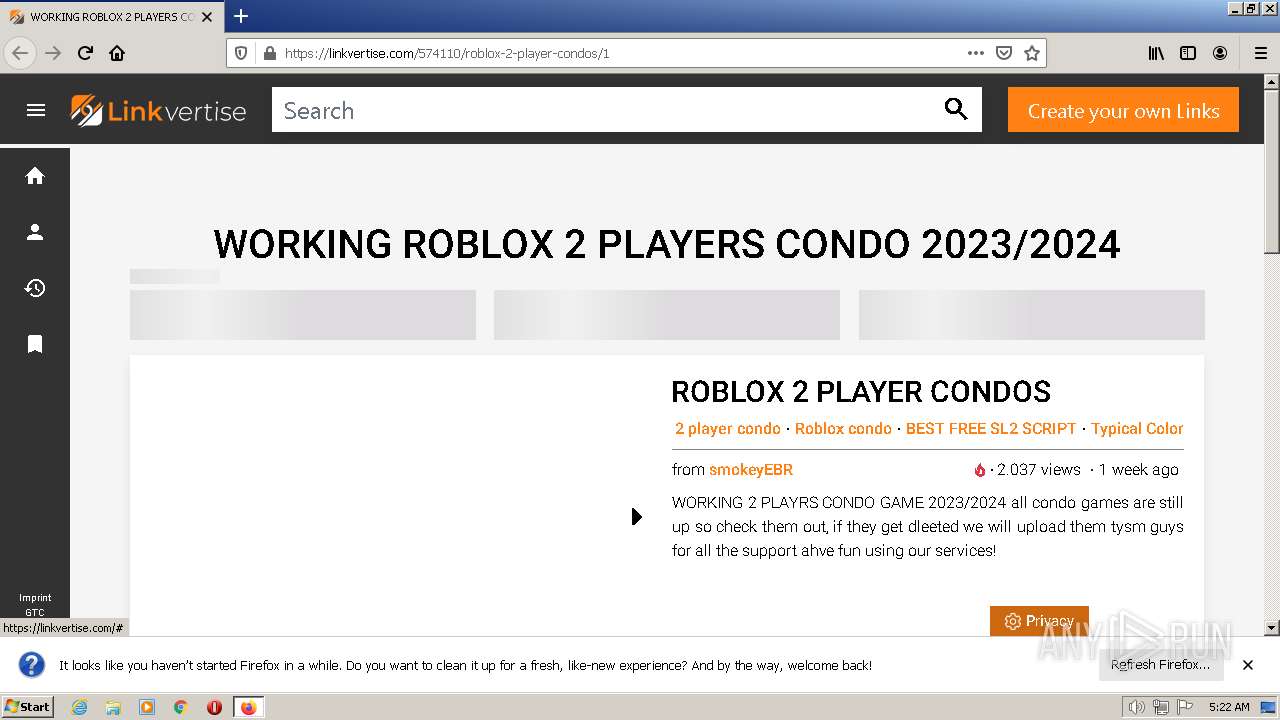Click the '2.037 views' text

(1038, 469)
